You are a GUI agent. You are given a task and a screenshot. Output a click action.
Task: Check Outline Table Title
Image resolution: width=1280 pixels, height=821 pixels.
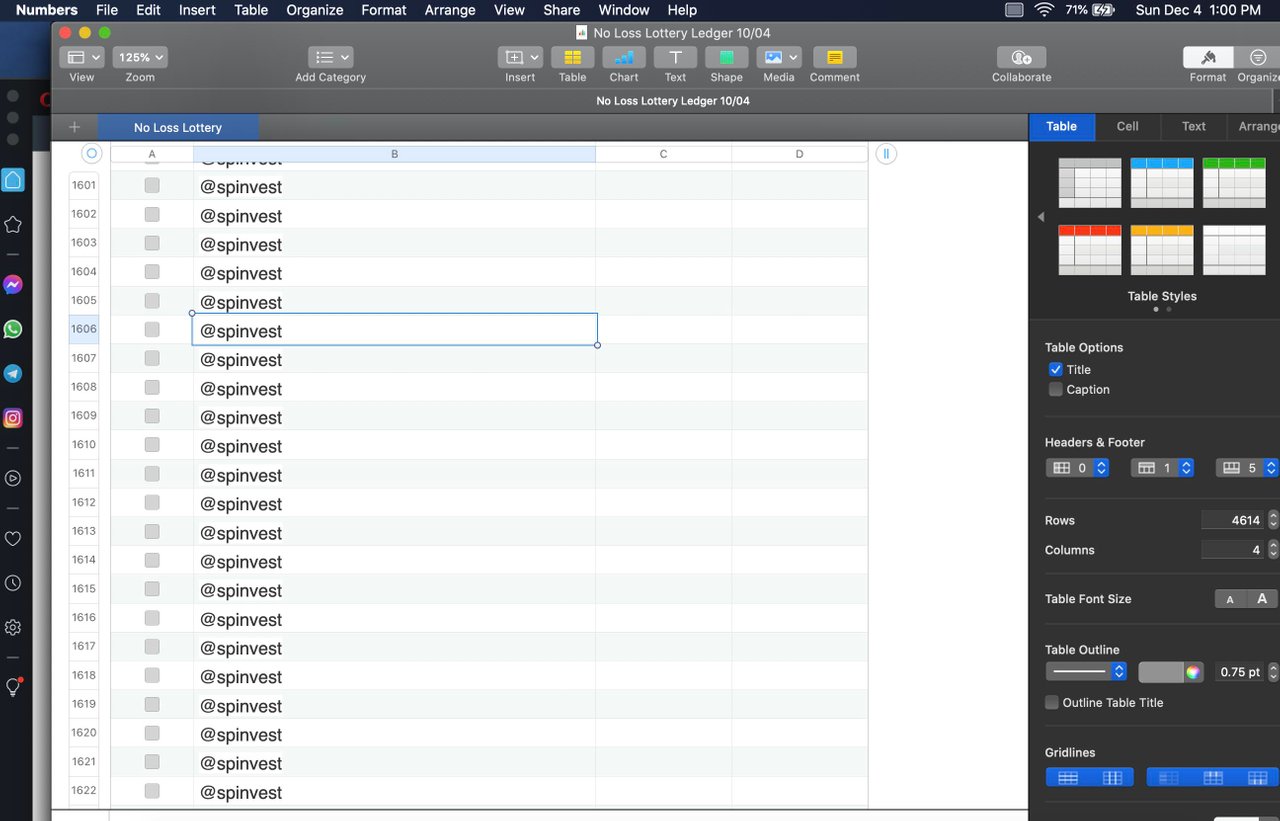pos(1051,702)
